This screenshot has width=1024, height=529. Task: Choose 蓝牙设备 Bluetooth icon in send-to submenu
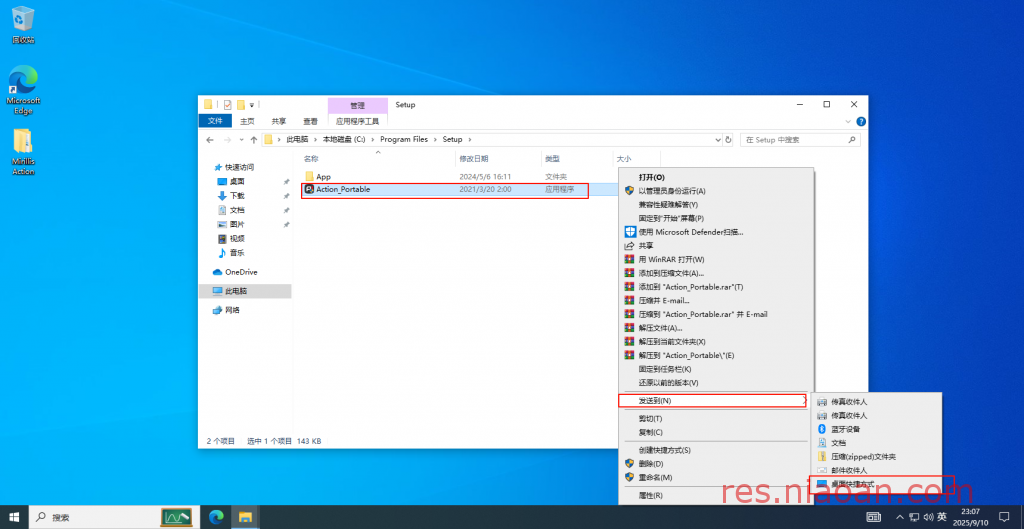coord(823,429)
